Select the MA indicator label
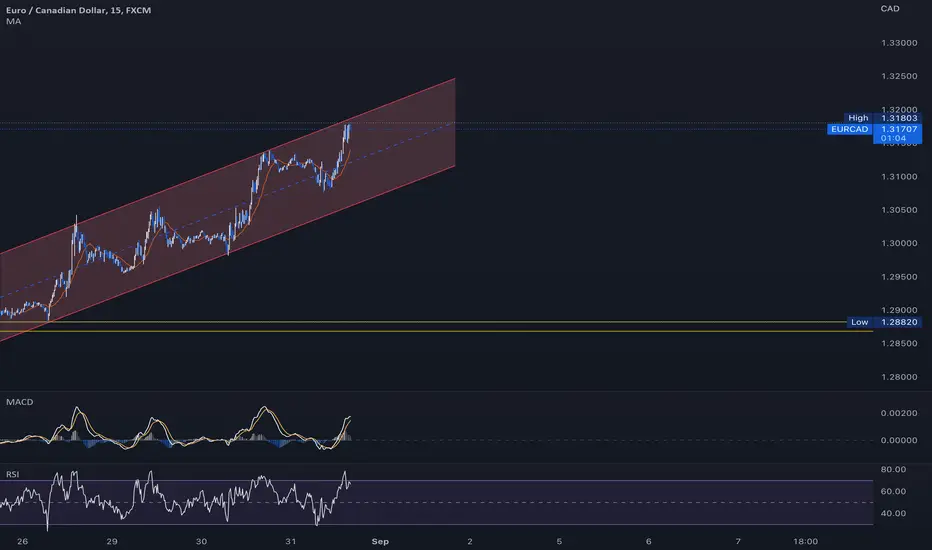Viewport: 932px width, 550px height. (x=13, y=21)
